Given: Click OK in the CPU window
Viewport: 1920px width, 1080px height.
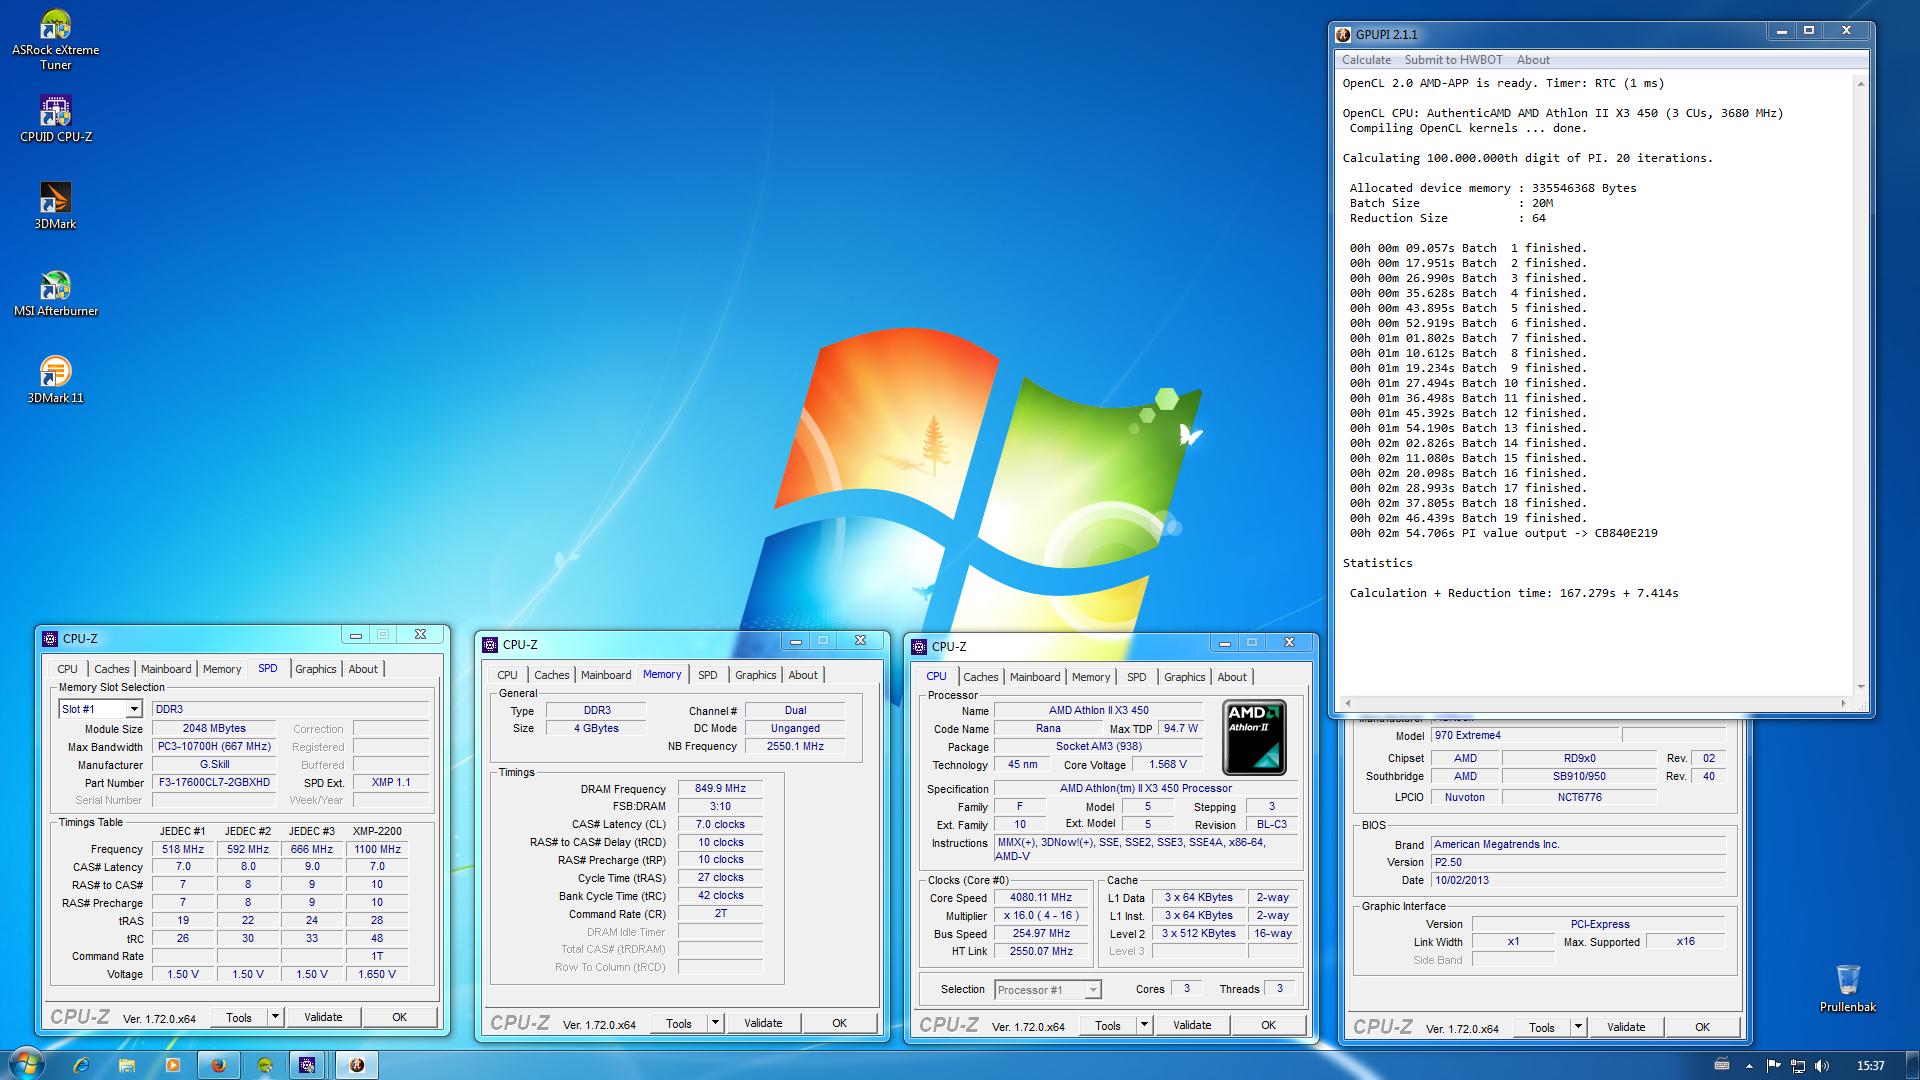Looking at the screenshot, I should (1268, 1025).
